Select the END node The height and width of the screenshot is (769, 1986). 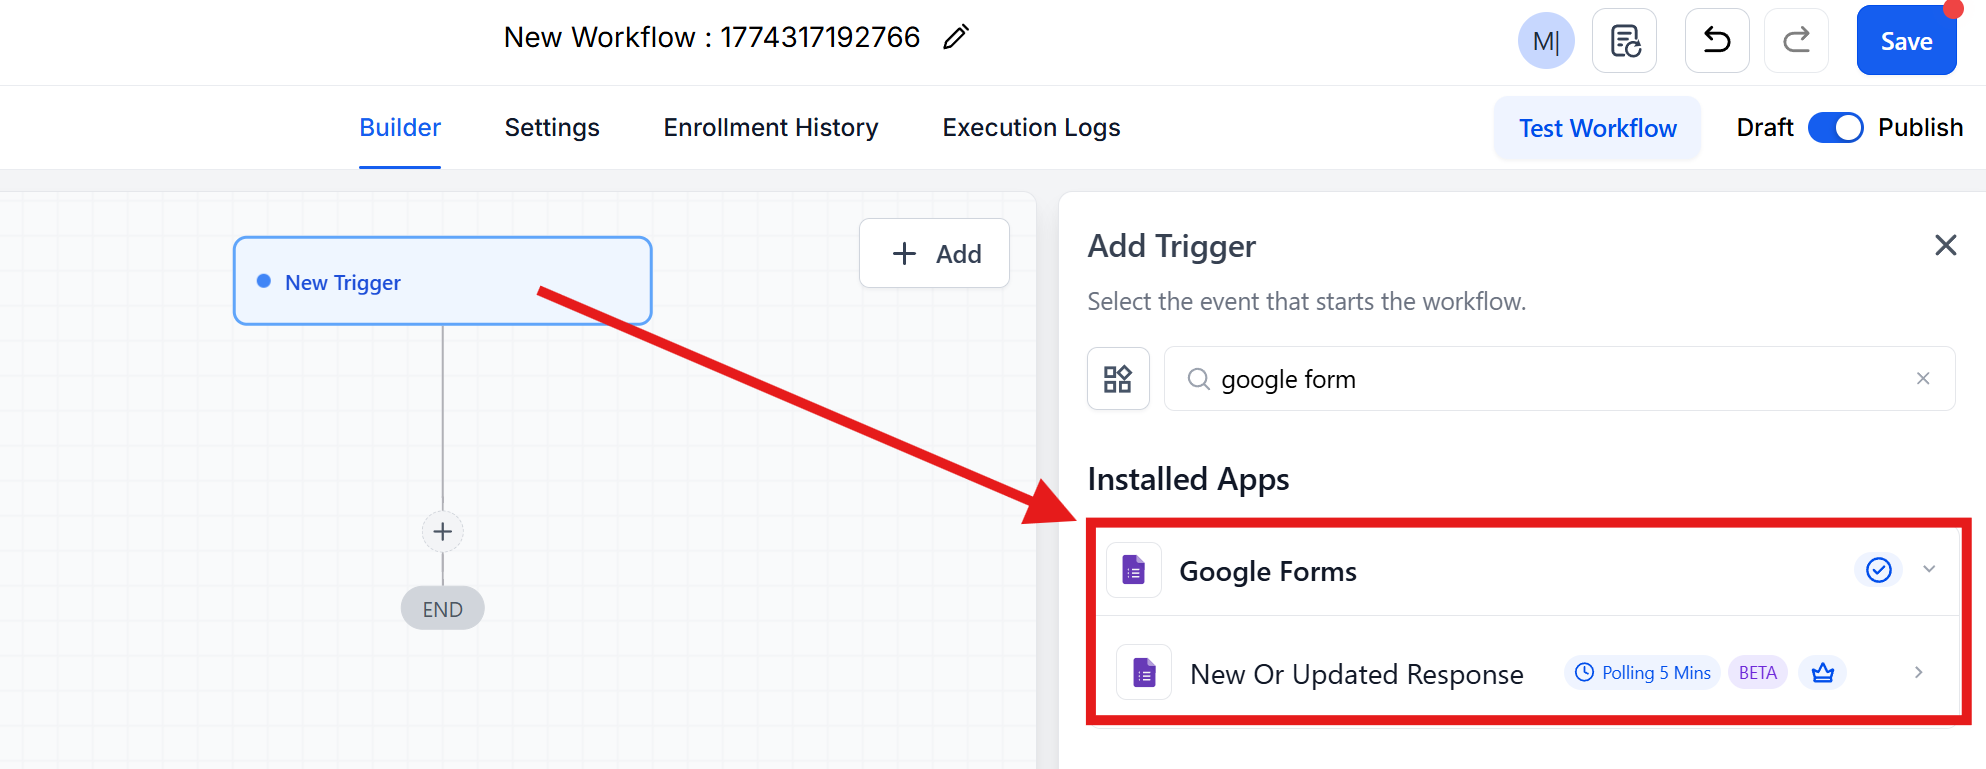[x=443, y=609]
